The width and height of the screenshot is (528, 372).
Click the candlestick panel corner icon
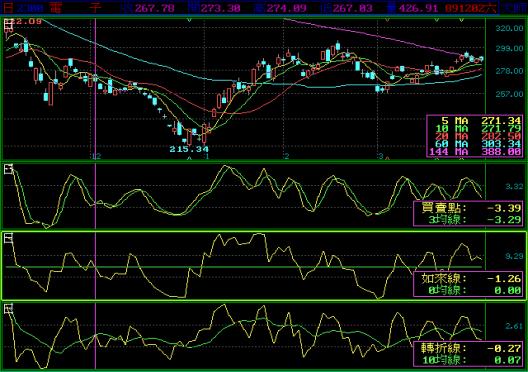(x=8, y=25)
